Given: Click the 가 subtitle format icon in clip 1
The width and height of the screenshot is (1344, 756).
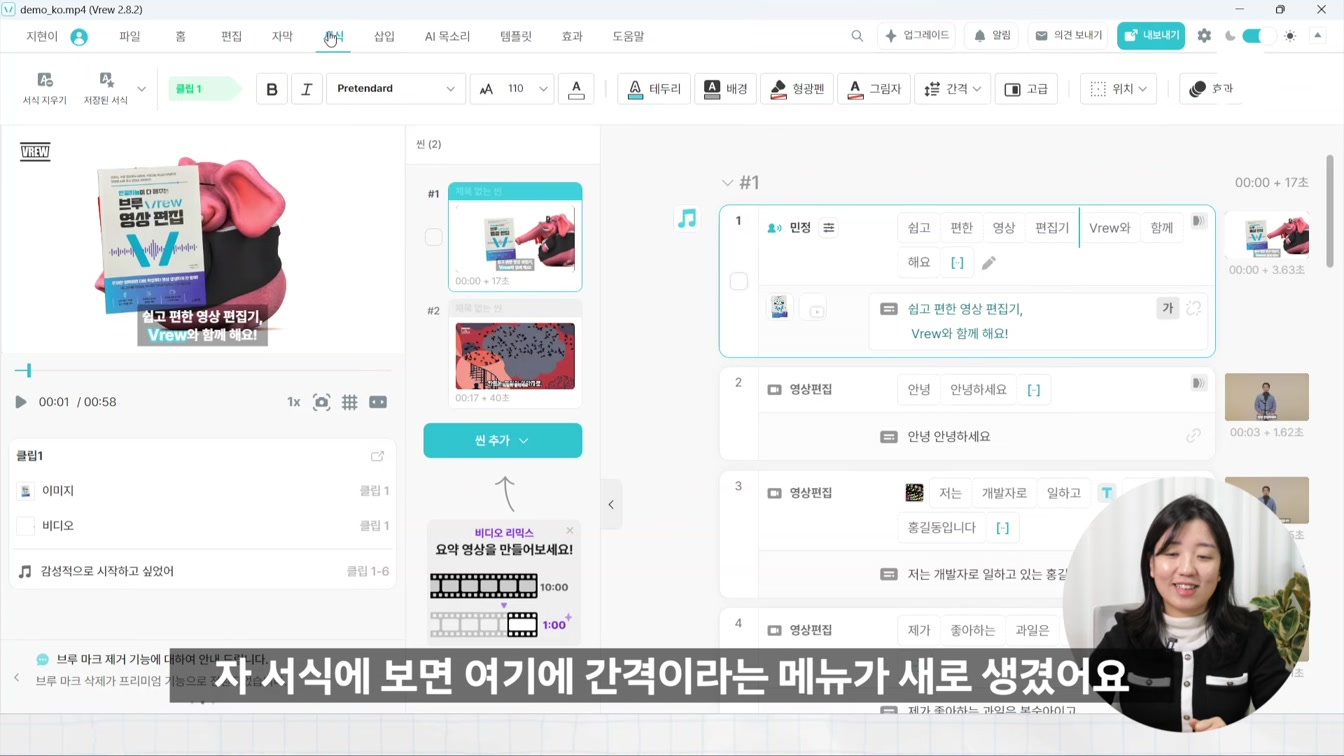Looking at the screenshot, I should pyautogui.click(x=1167, y=309).
